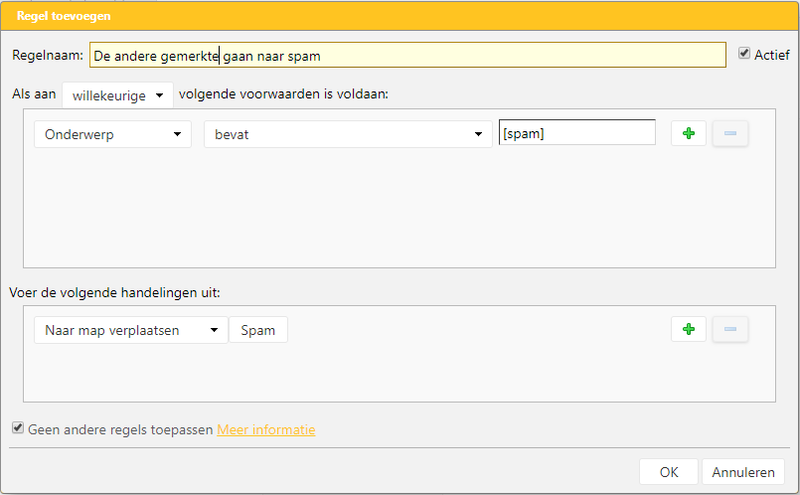Image resolution: width=800 pixels, height=495 pixels.
Task: Confirm the rule with OK
Action: click(x=668, y=472)
